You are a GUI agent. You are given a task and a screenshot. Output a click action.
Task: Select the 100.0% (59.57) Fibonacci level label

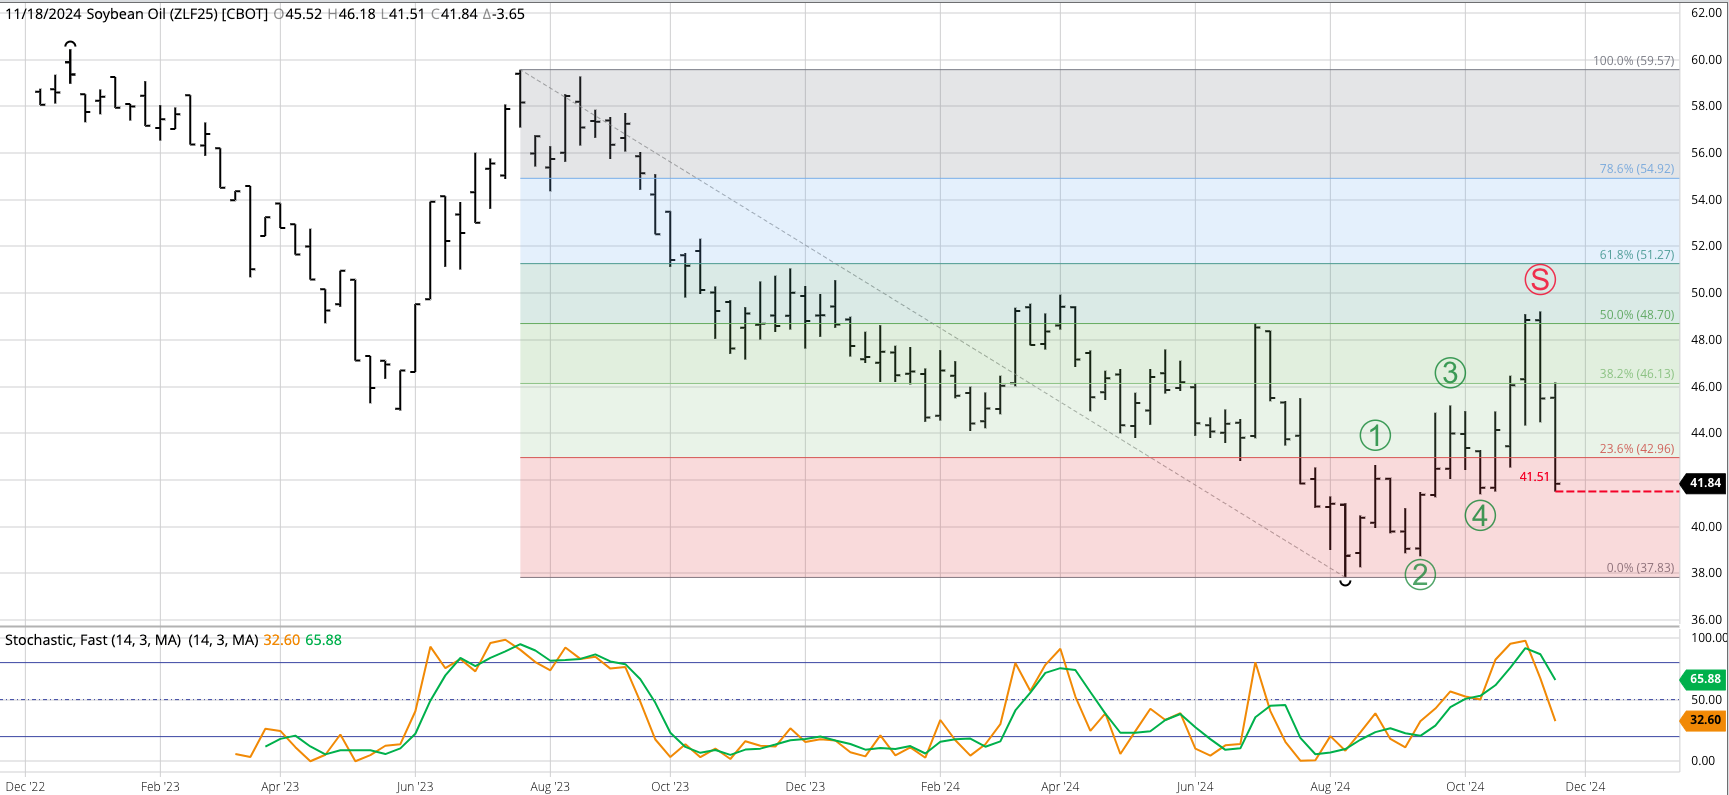1633,61
